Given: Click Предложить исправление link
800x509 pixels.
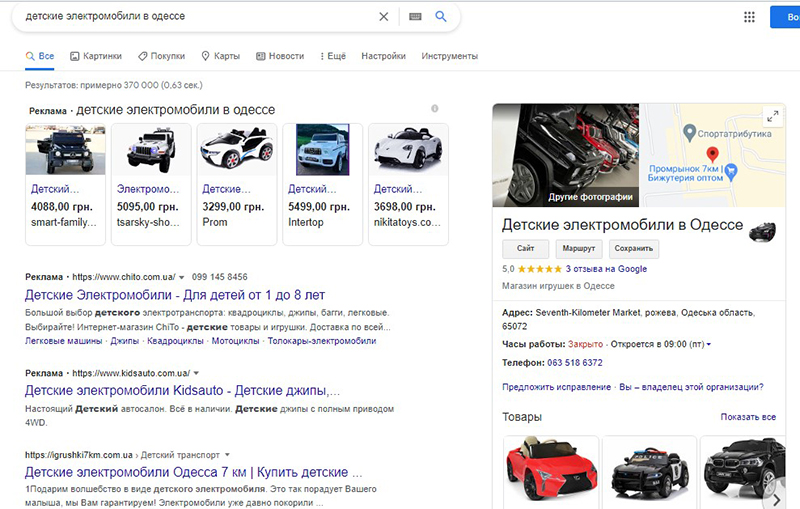Looking at the screenshot, I should pyautogui.click(x=557, y=387).
